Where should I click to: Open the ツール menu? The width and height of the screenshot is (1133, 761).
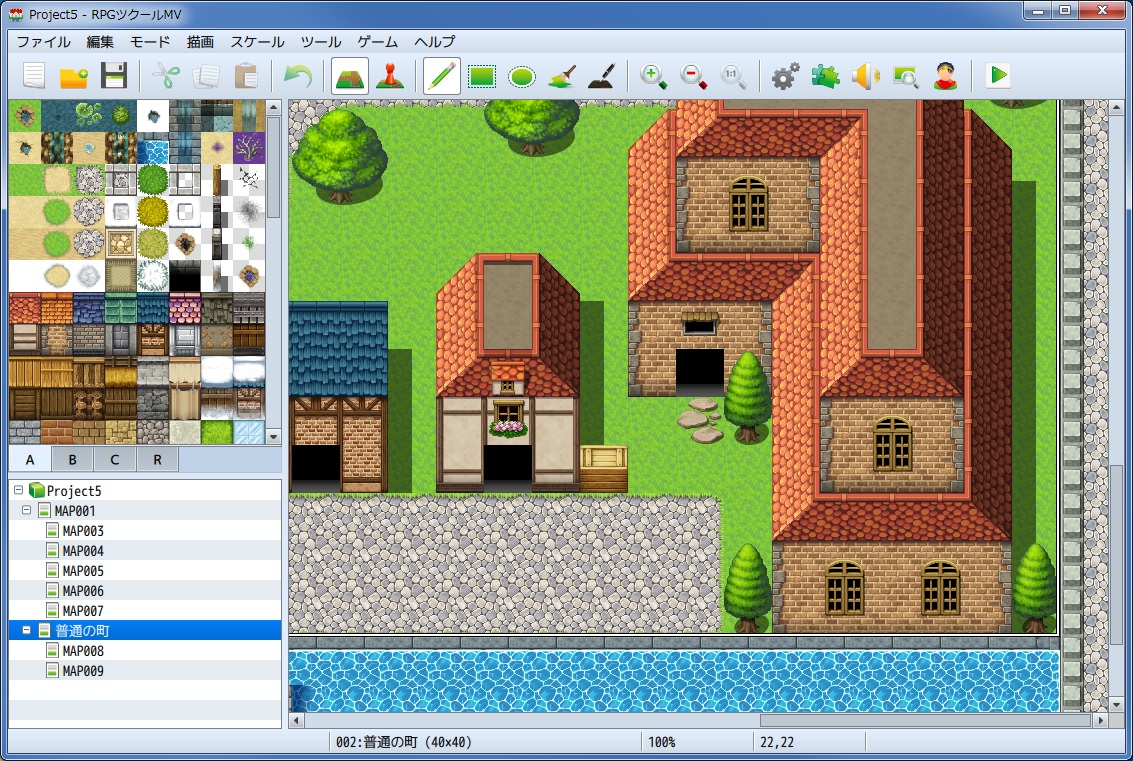coord(321,42)
